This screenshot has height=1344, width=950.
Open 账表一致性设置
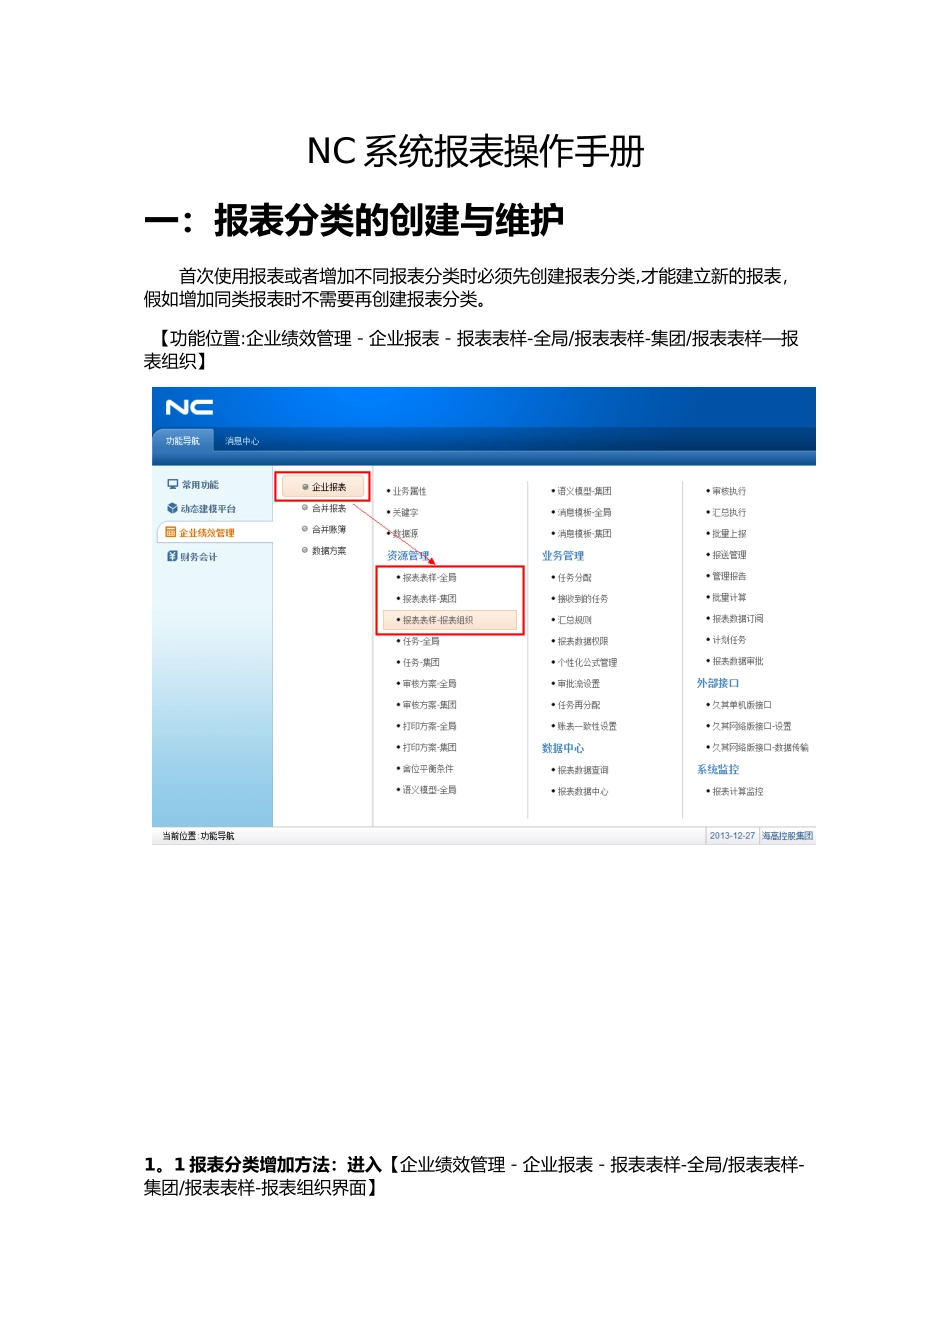point(587,726)
